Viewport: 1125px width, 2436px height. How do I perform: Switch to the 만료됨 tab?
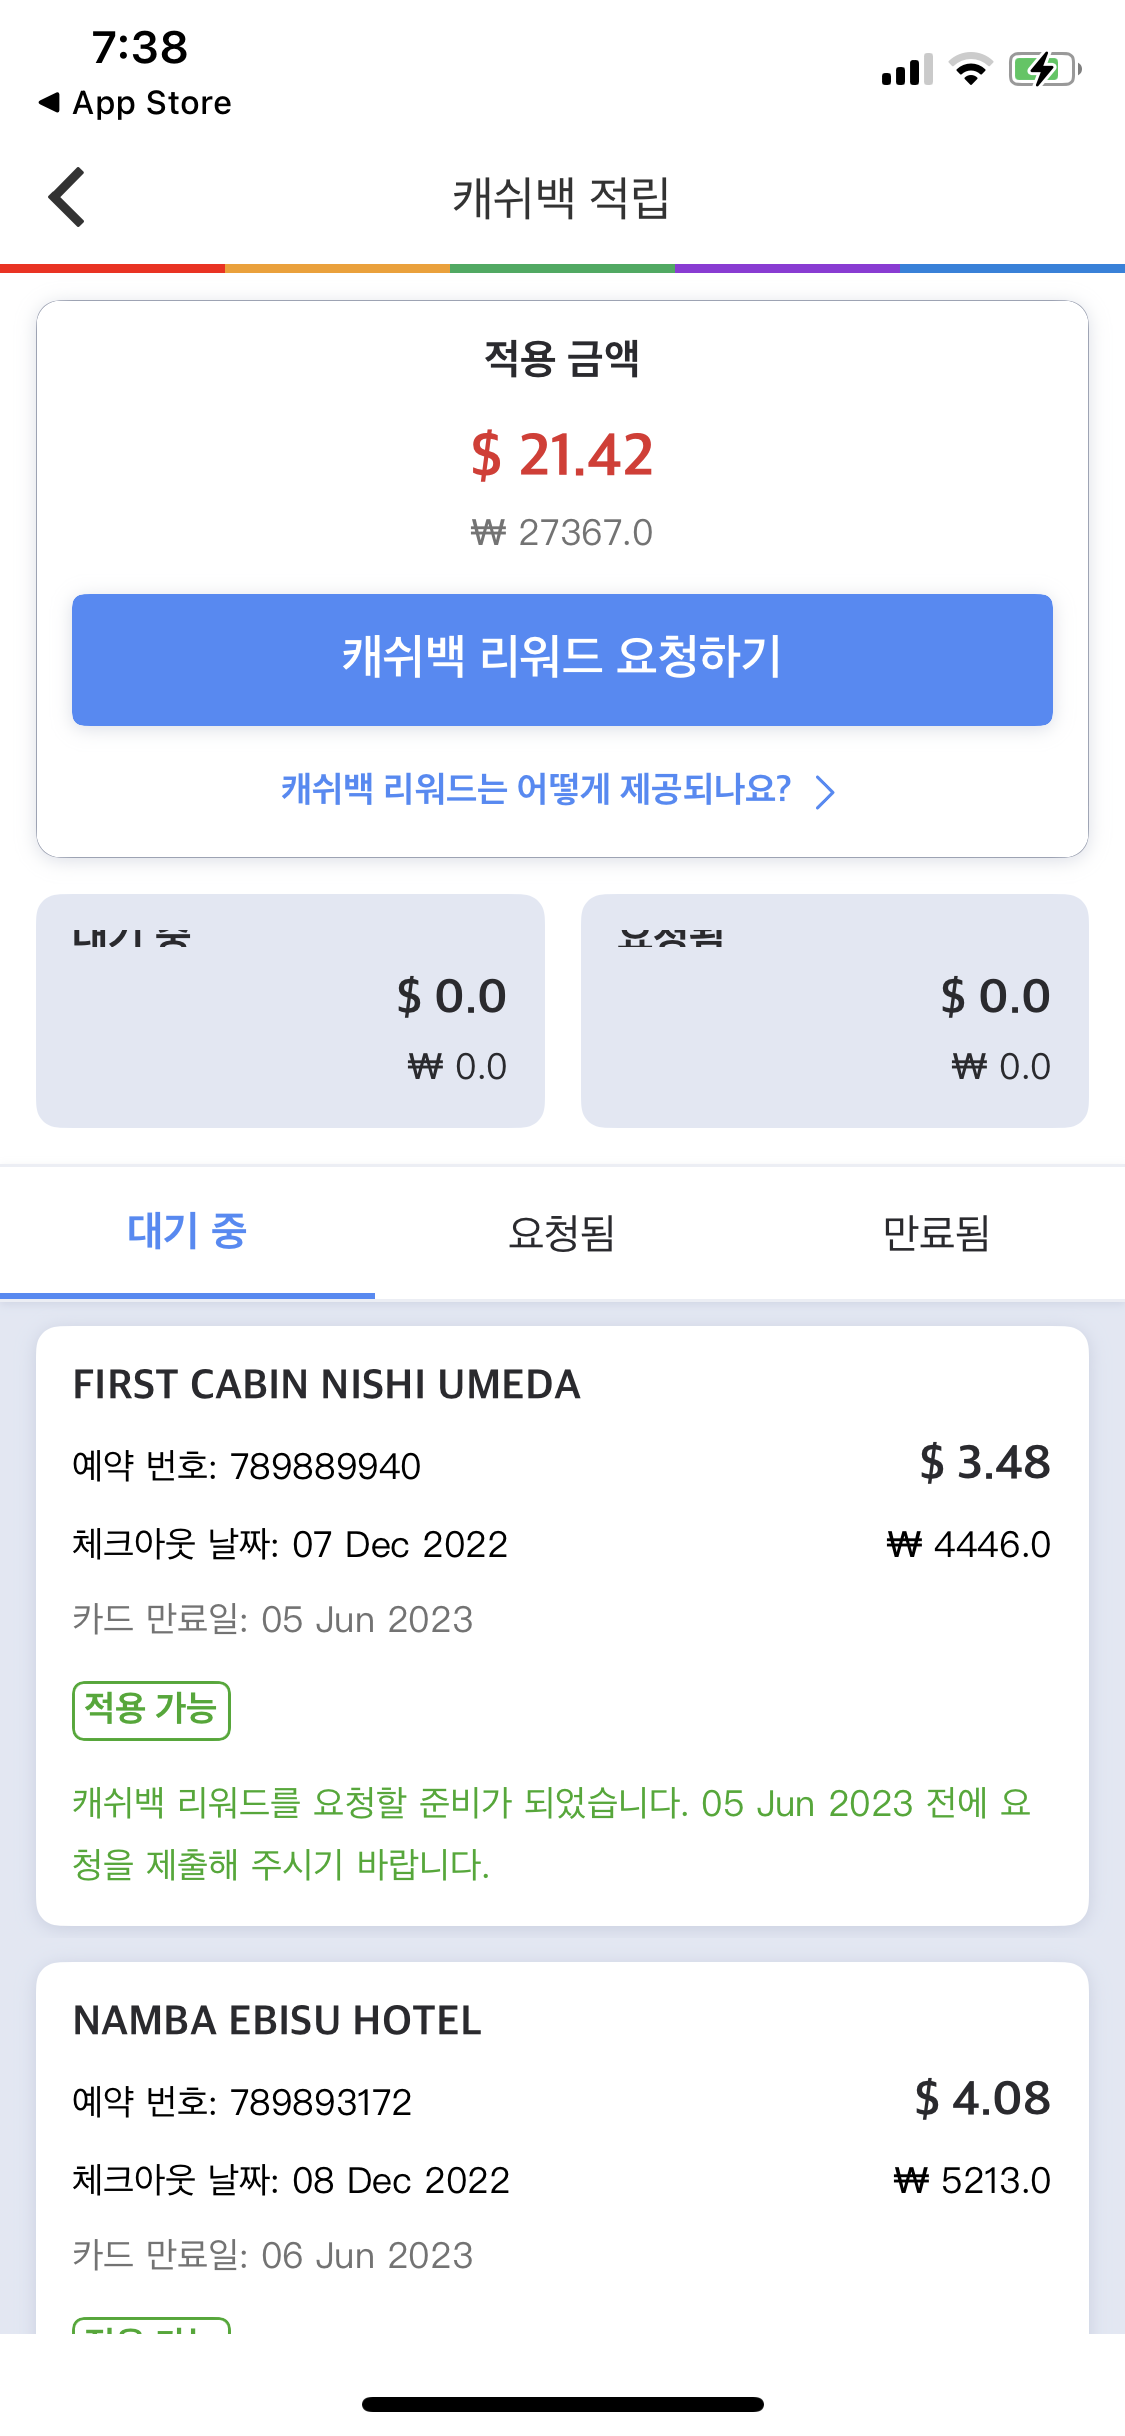point(936,1232)
